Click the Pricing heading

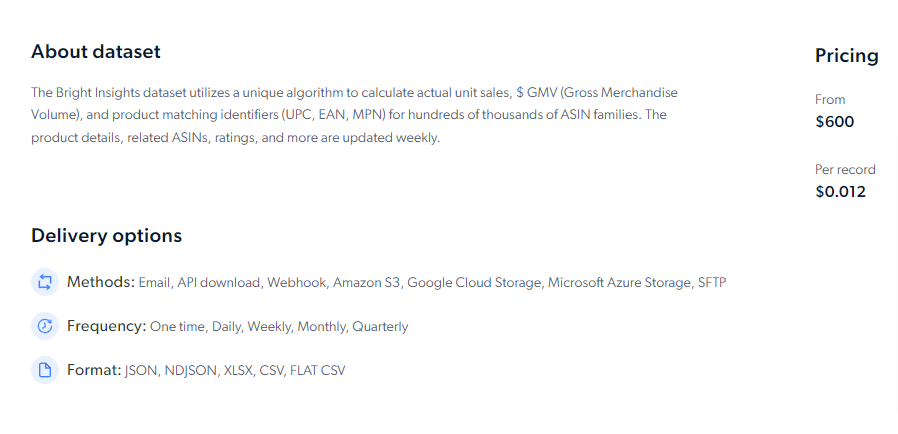click(x=846, y=56)
